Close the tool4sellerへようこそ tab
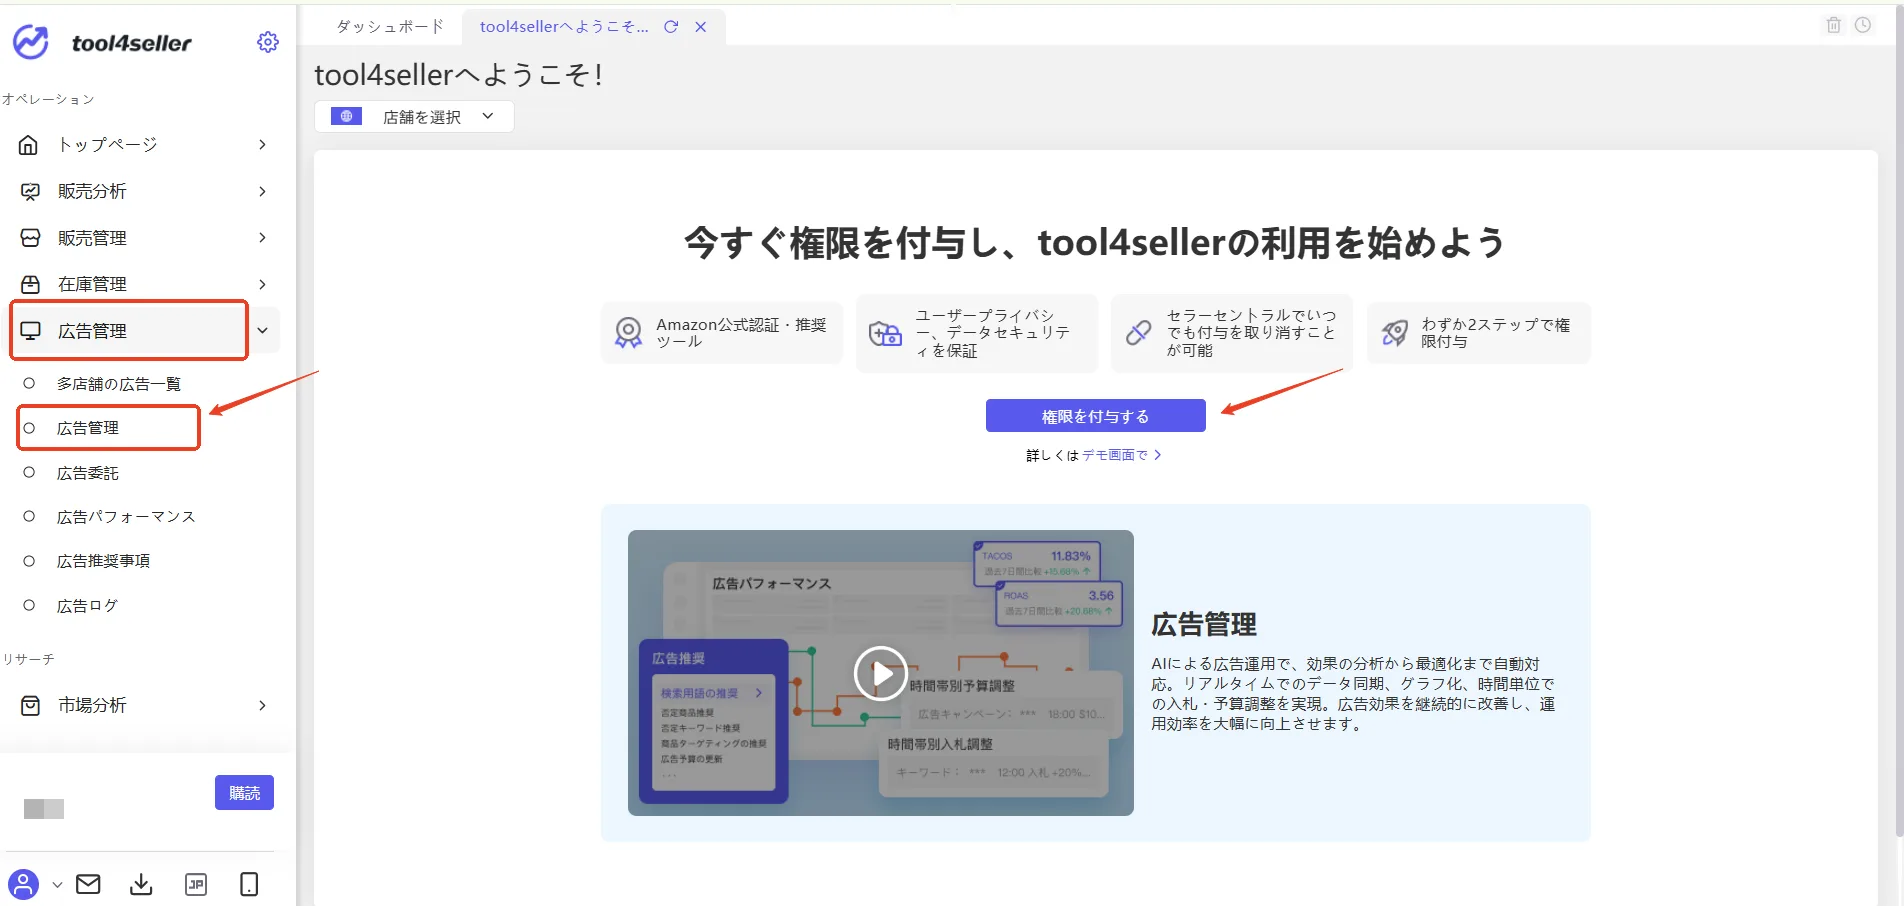 pyautogui.click(x=701, y=27)
